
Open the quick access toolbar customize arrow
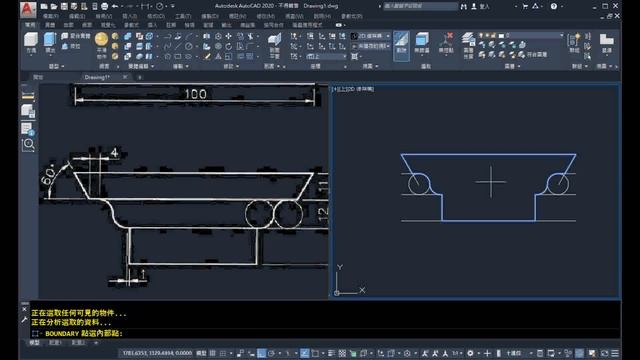pos(173,6)
